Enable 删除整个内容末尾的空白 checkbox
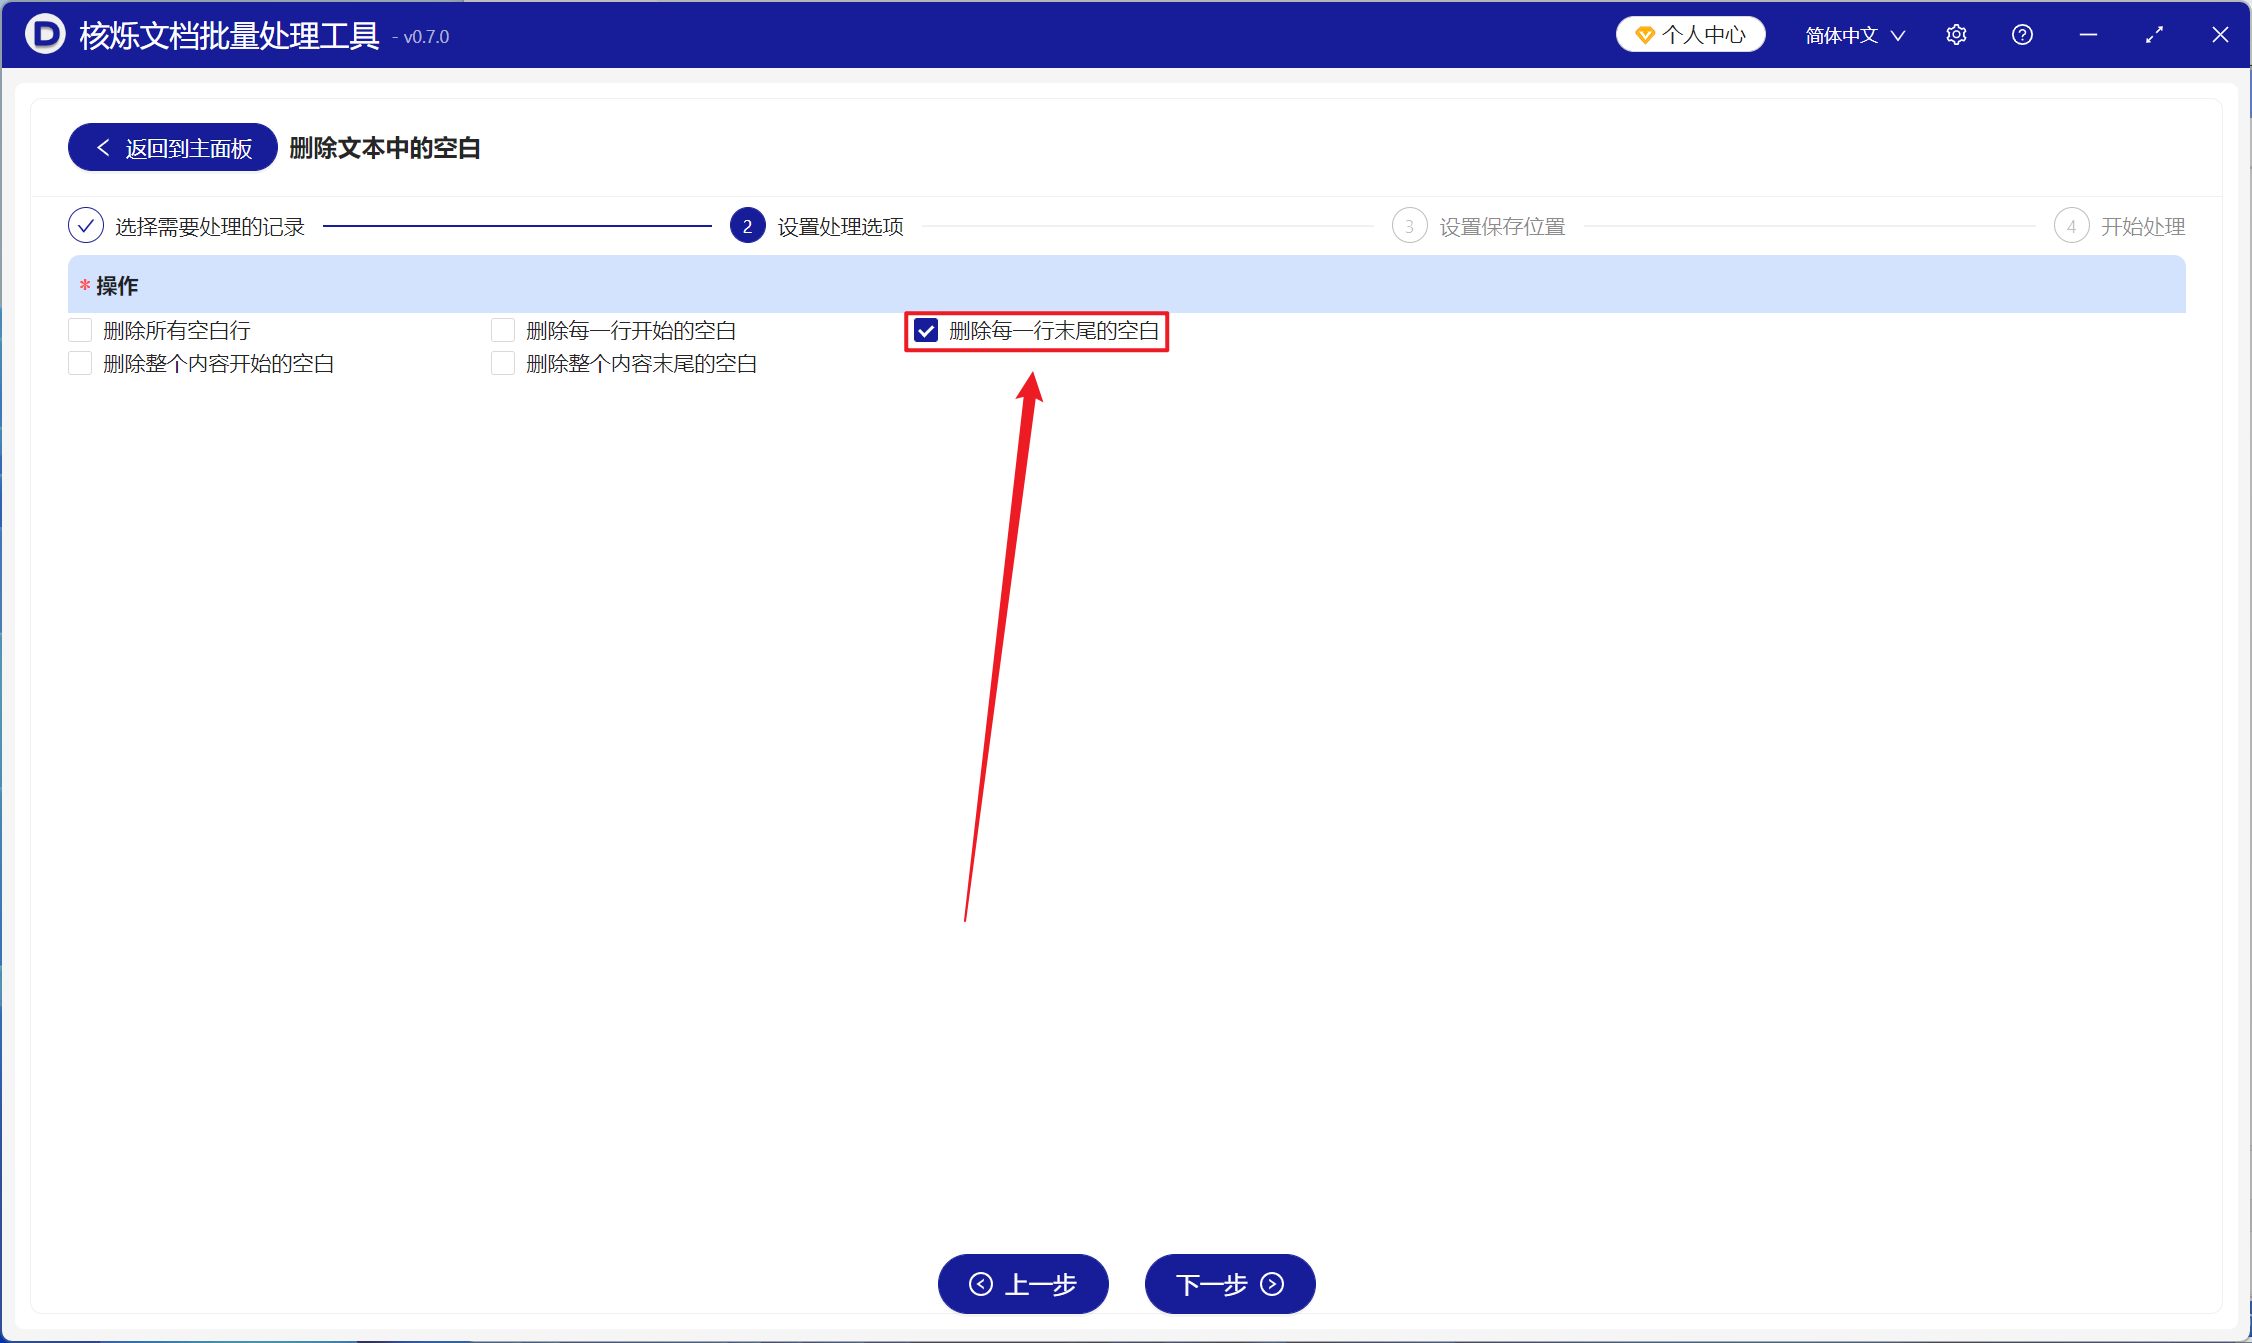Screen dimensions: 2252x1343 tap(503, 364)
